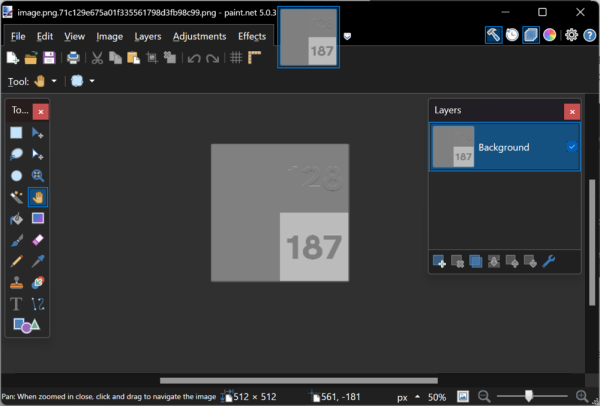Close the Layers panel
The image size is (600, 406).
tap(572, 112)
